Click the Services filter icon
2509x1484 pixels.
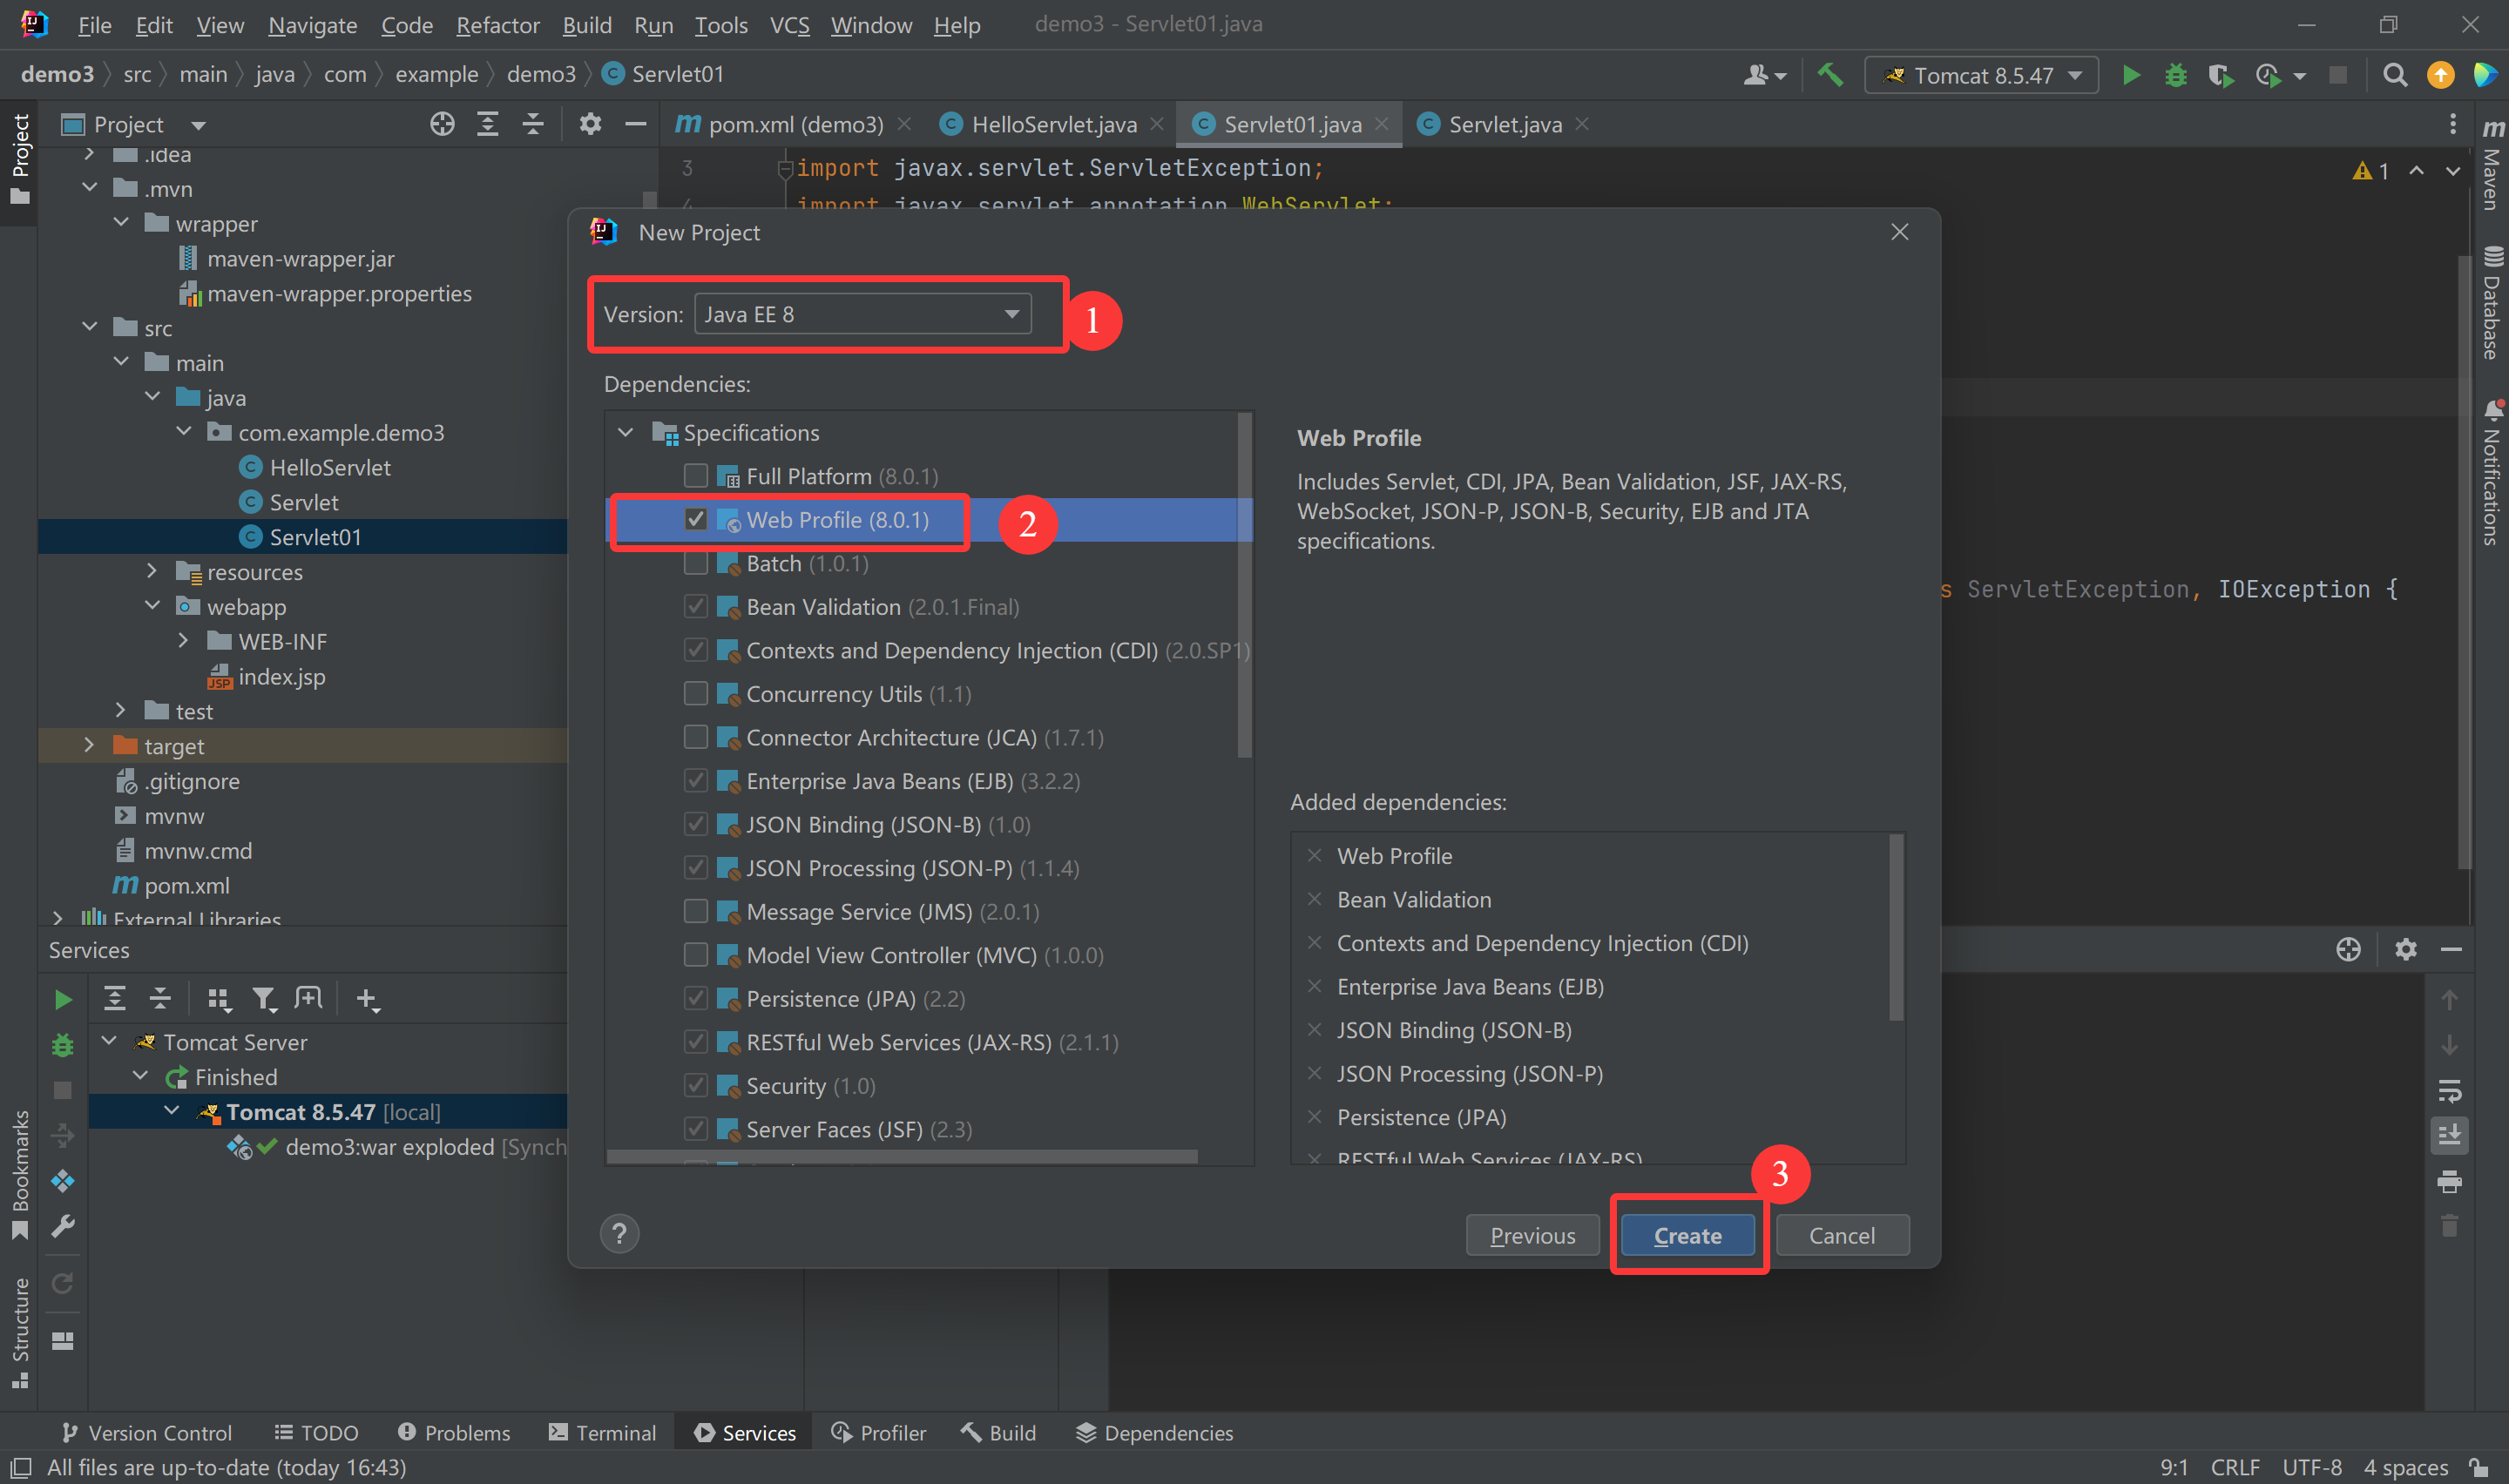263,998
